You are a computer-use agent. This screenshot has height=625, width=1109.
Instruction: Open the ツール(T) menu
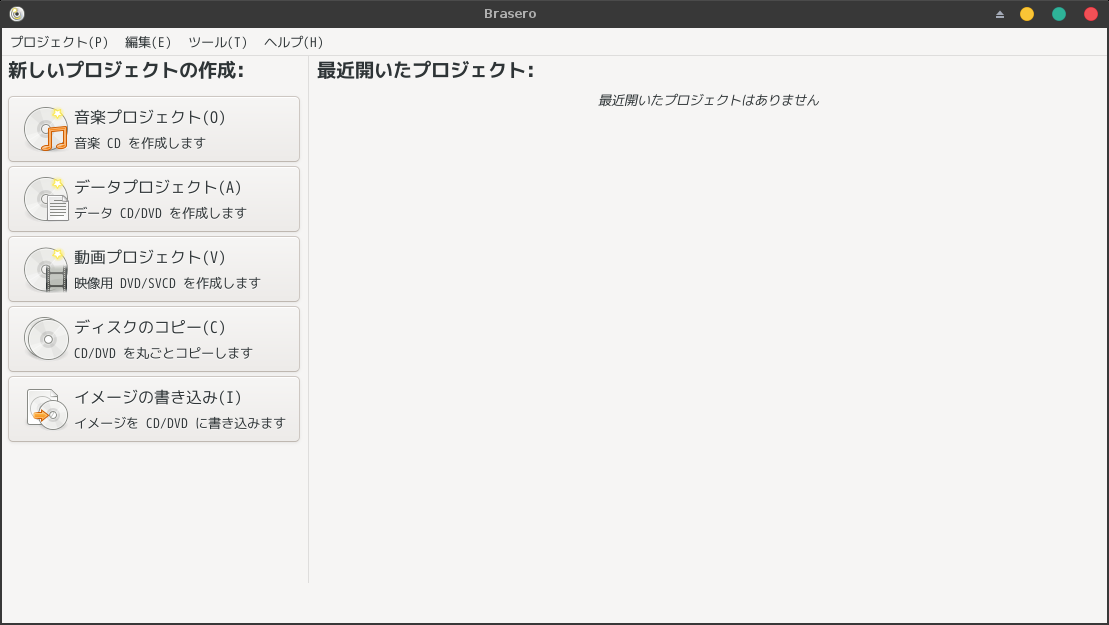[218, 42]
